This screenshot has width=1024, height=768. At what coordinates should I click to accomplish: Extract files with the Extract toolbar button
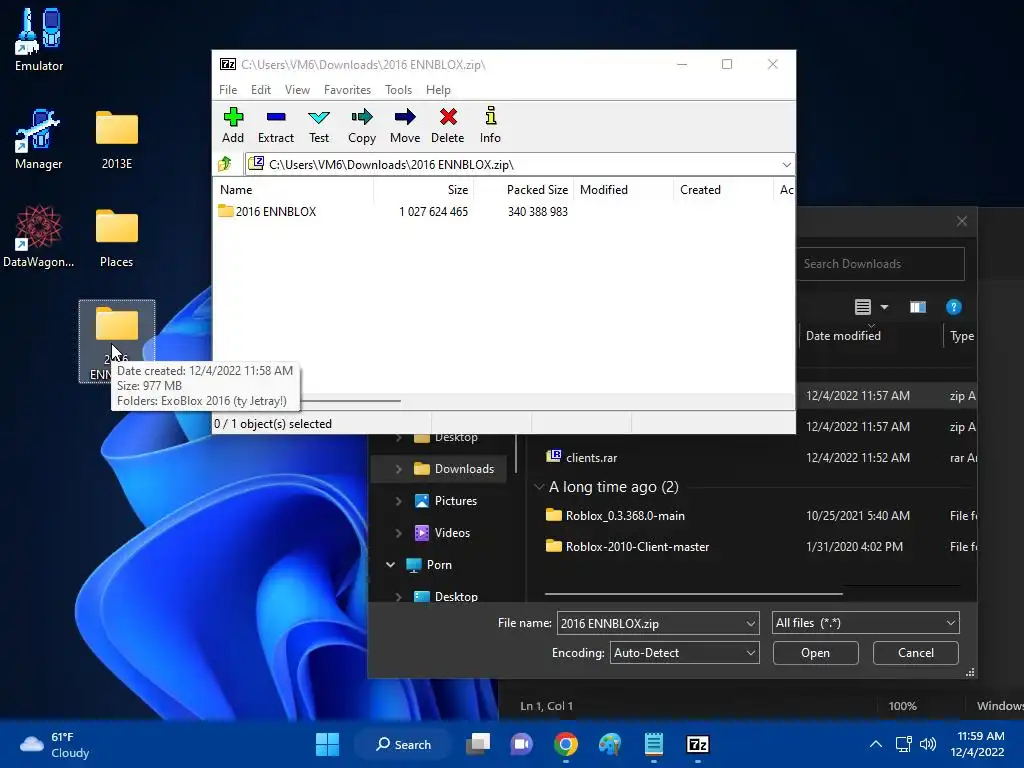click(276, 125)
